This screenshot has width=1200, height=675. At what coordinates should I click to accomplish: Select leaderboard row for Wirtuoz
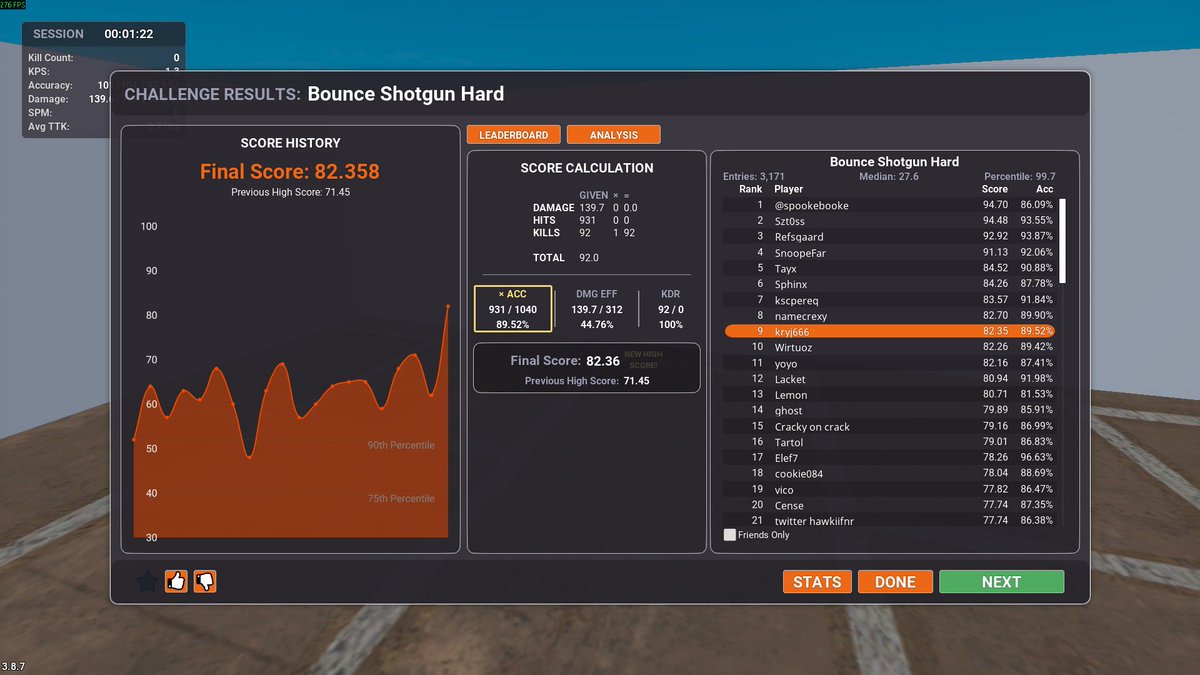pyautogui.click(x=890, y=347)
